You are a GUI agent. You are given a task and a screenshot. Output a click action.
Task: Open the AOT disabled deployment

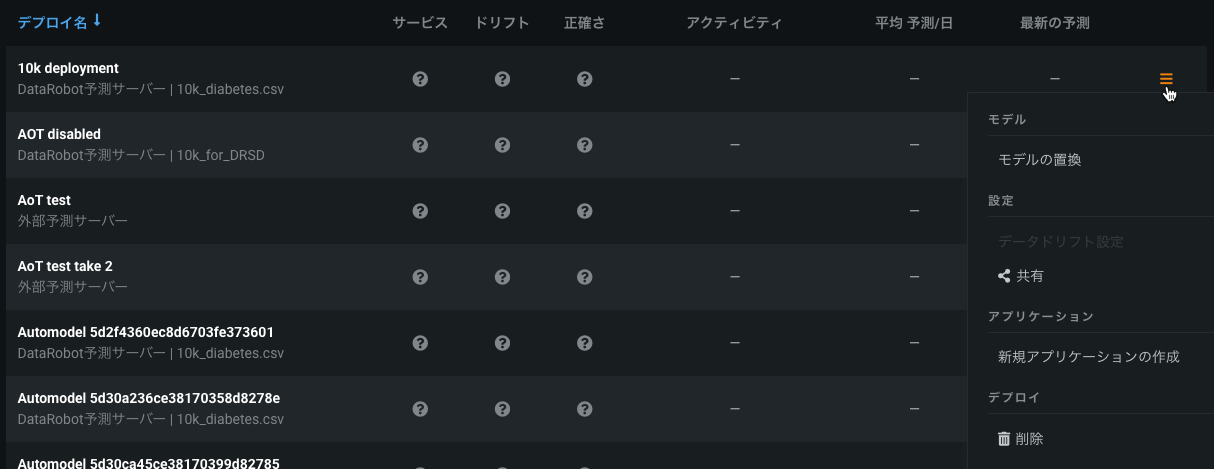pyautogui.click(x=59, y=134)
